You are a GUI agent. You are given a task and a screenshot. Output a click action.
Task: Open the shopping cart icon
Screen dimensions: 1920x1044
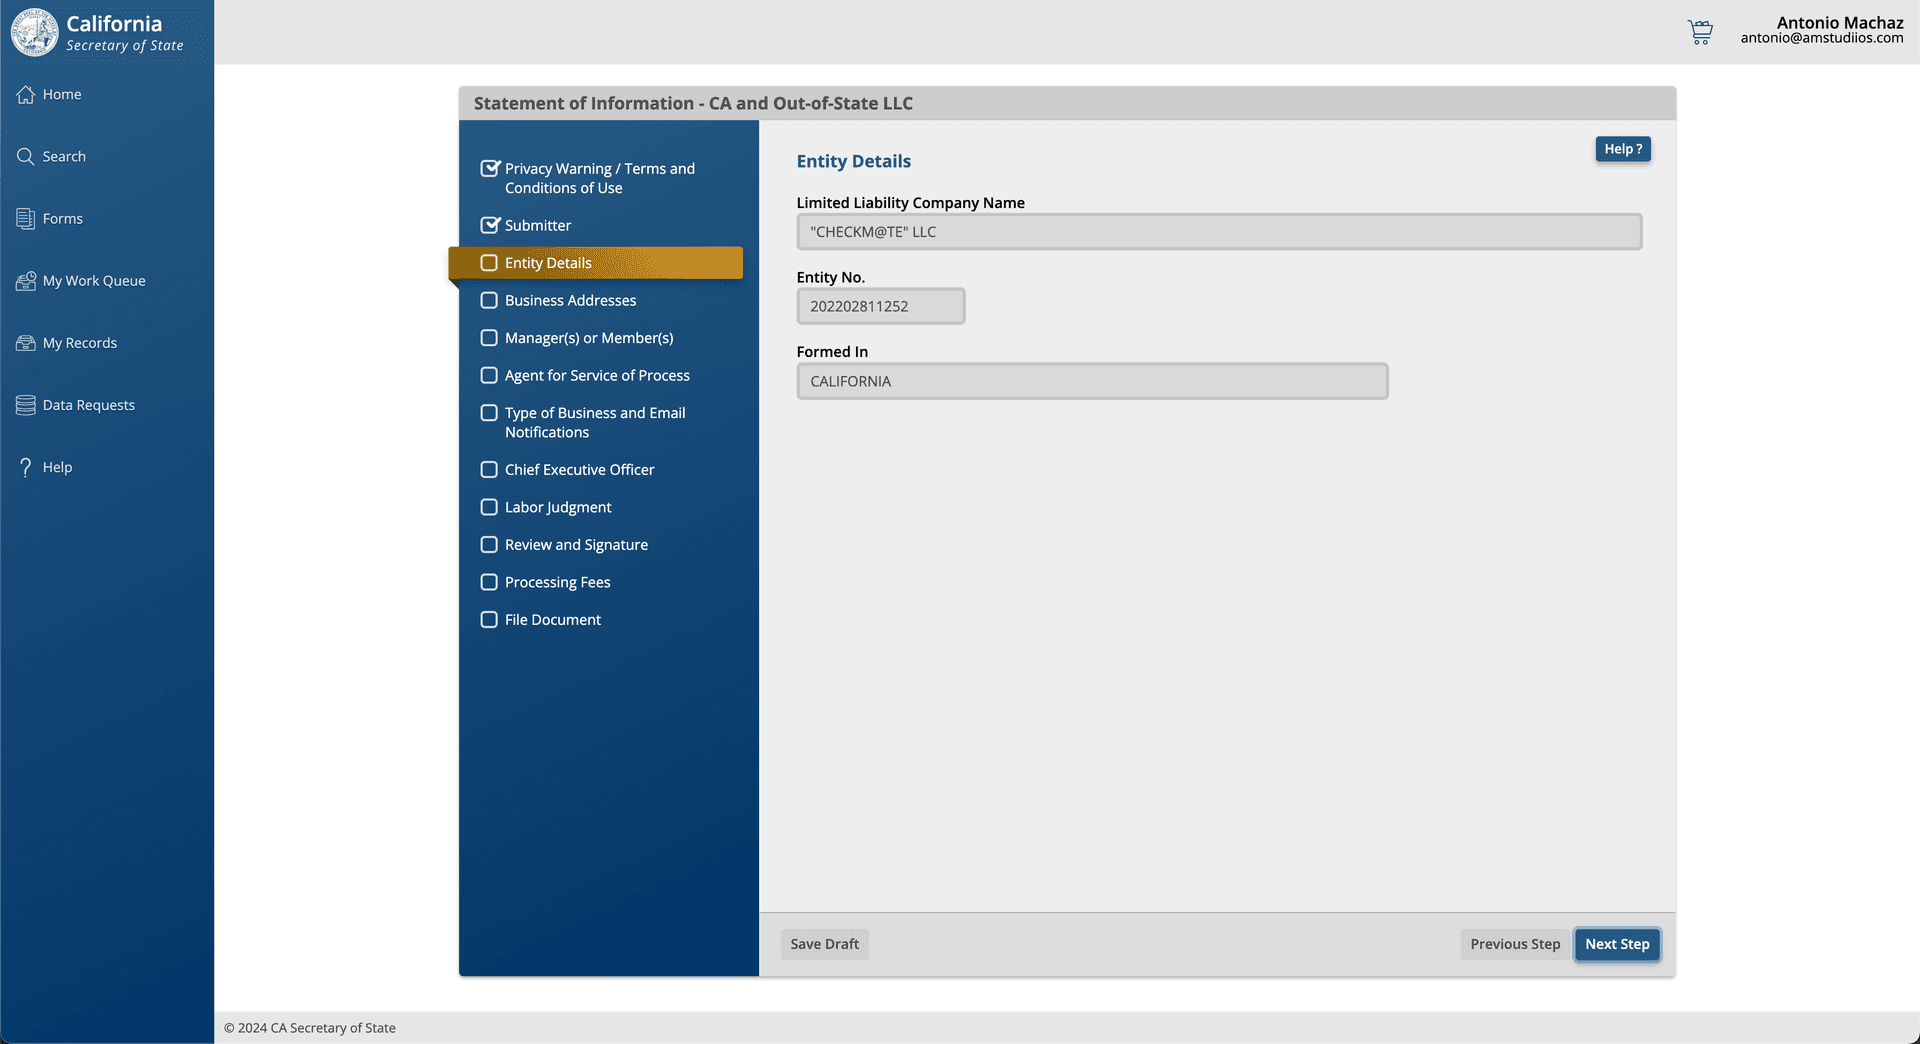point(1700,32)
